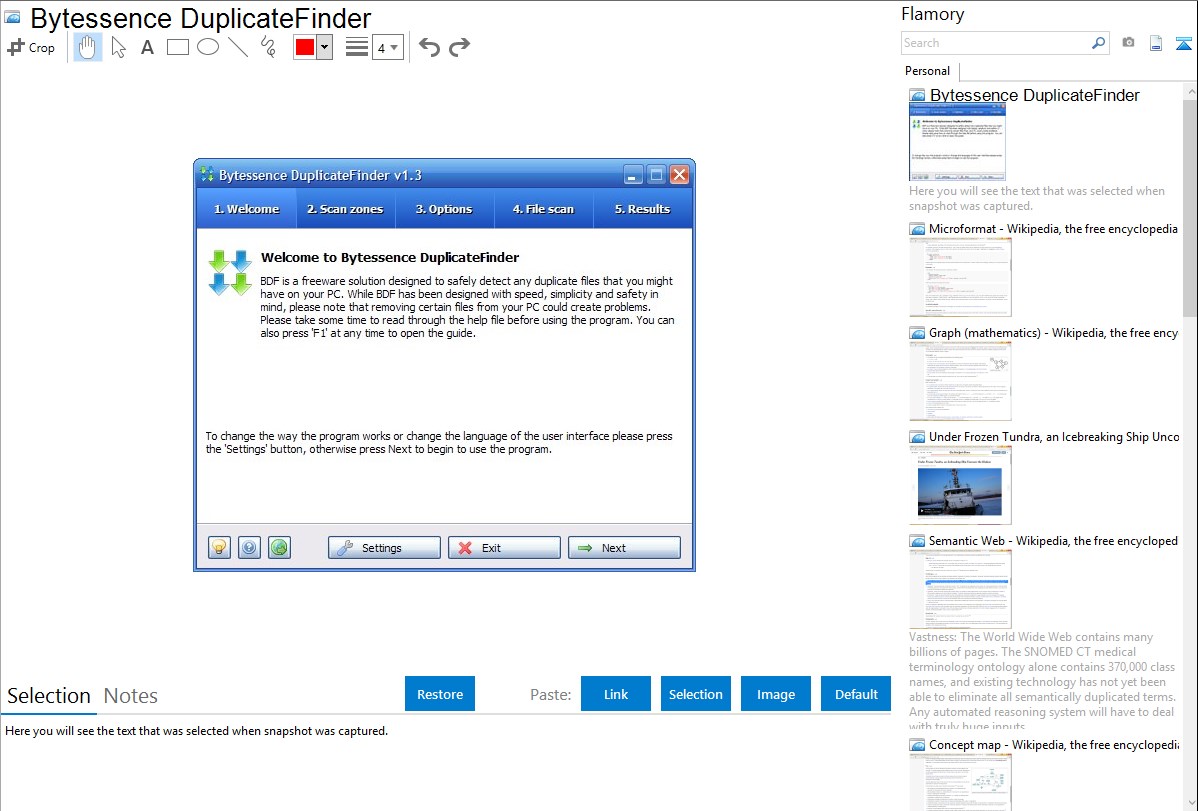The image size is (1198, 811).
Task: Open Settings in DuplicateFinder
Action: pyautogui.click(x=384, y=547)
